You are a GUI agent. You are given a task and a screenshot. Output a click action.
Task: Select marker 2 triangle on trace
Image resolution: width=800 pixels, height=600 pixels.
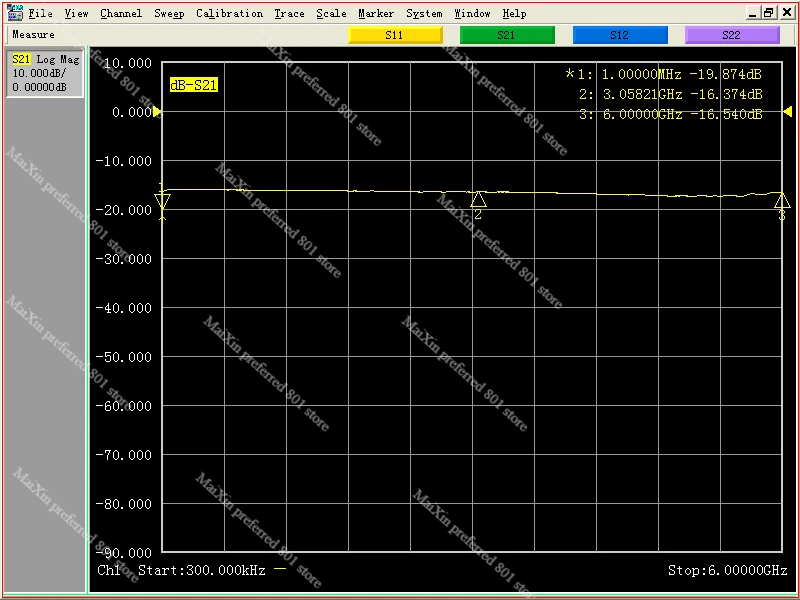(x=478, y=199)
